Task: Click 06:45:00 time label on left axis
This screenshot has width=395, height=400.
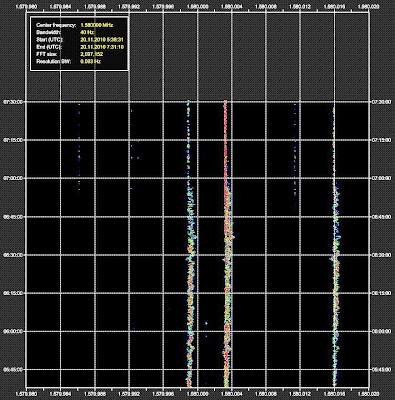Action: [13, 217]
